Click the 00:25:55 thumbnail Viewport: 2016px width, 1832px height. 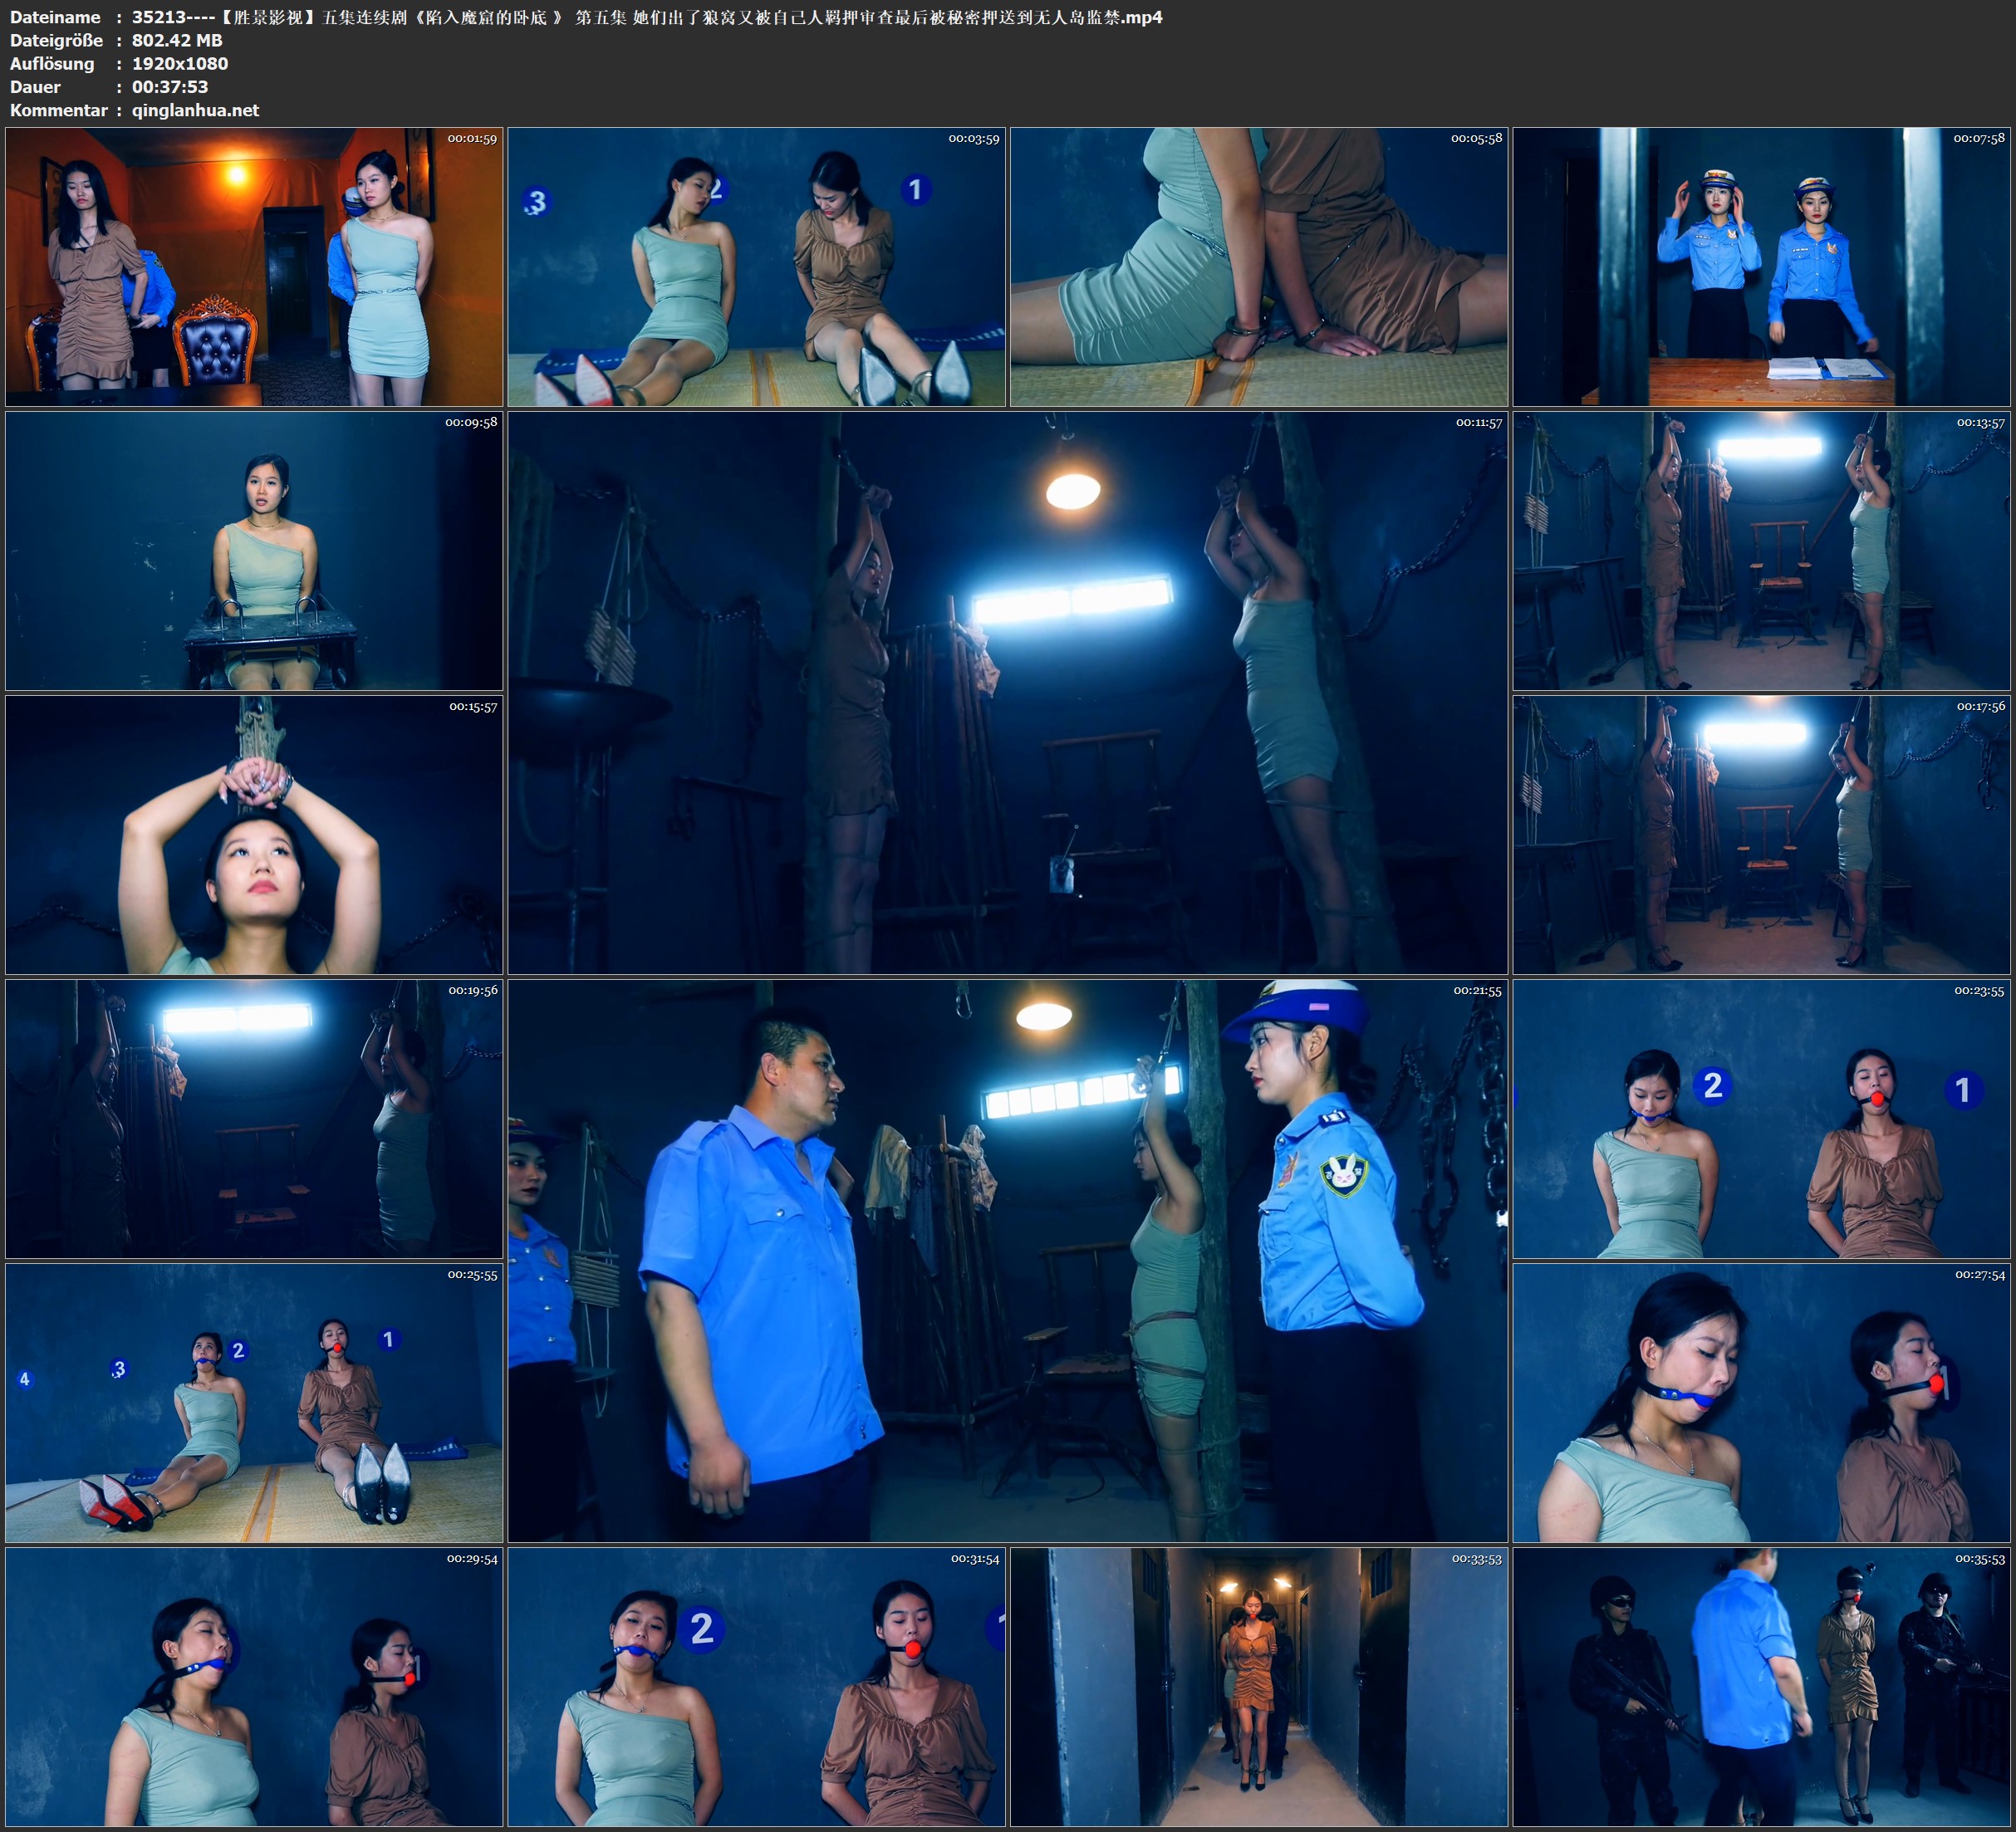coord(254,1403)
